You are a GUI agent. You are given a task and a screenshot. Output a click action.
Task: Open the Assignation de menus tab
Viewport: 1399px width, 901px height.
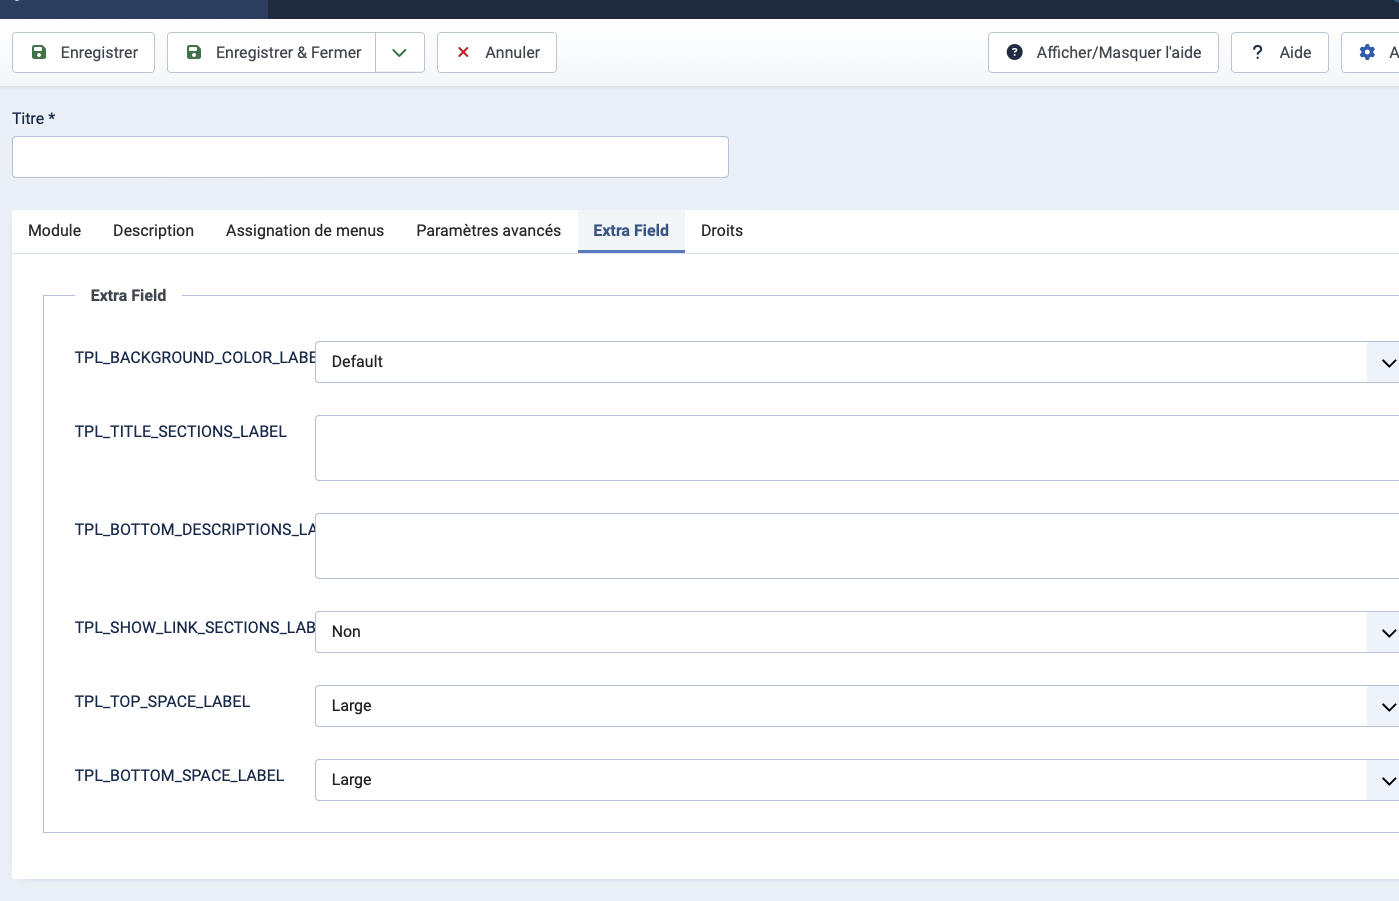(x=305, y=231)
